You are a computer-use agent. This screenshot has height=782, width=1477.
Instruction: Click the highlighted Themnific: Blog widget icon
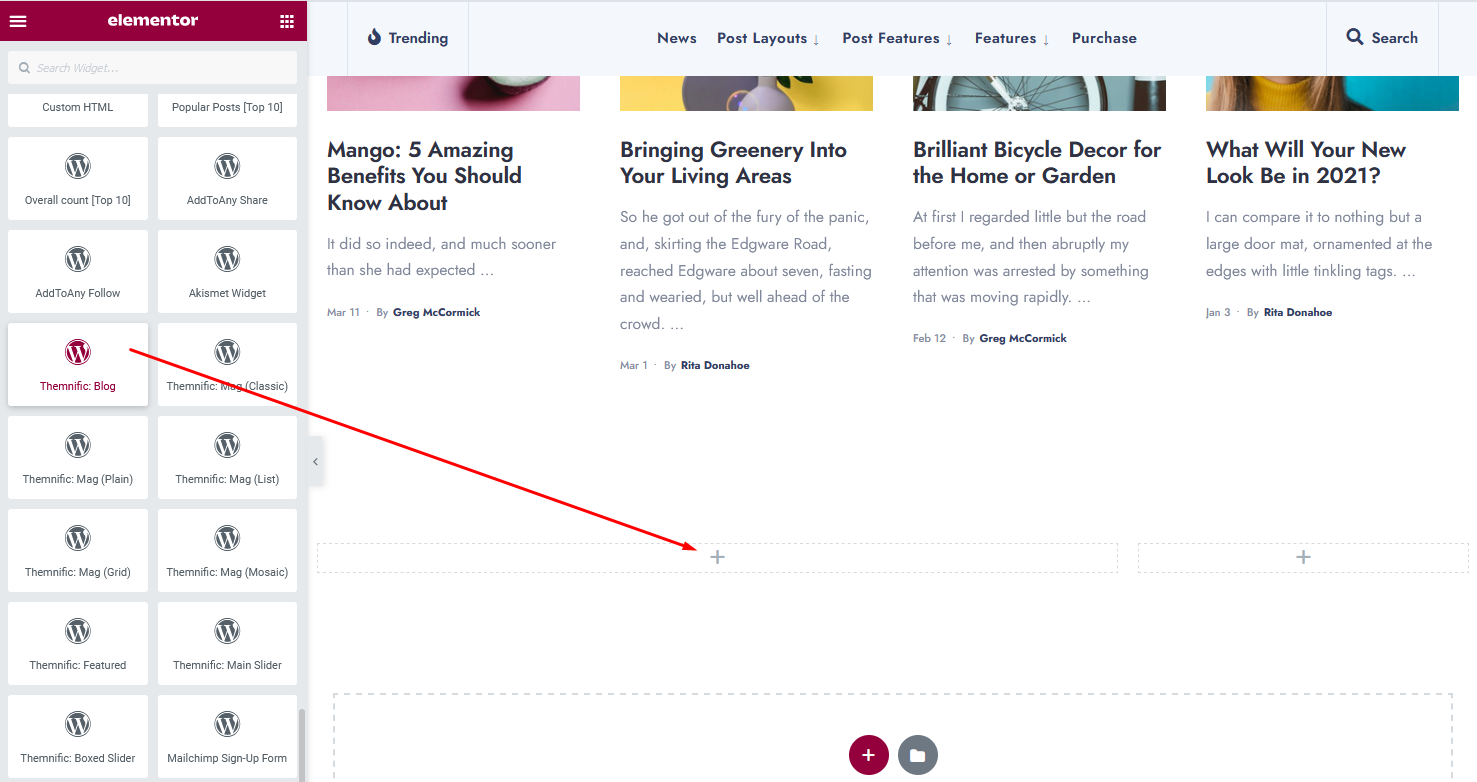pos(78,352)
